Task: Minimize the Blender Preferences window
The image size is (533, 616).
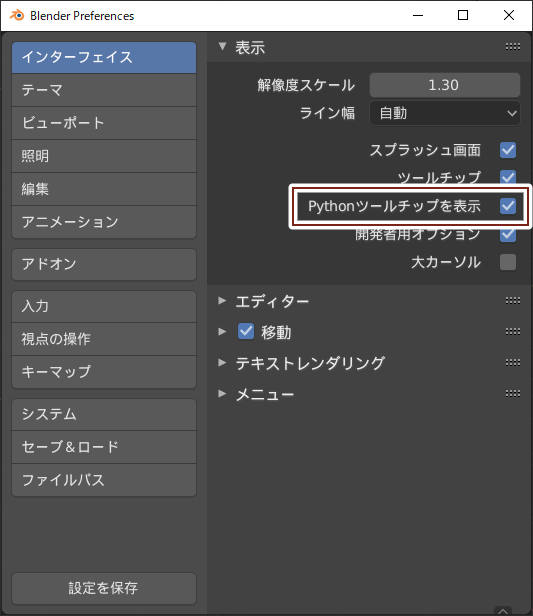Action: click(x=418, y=16)
